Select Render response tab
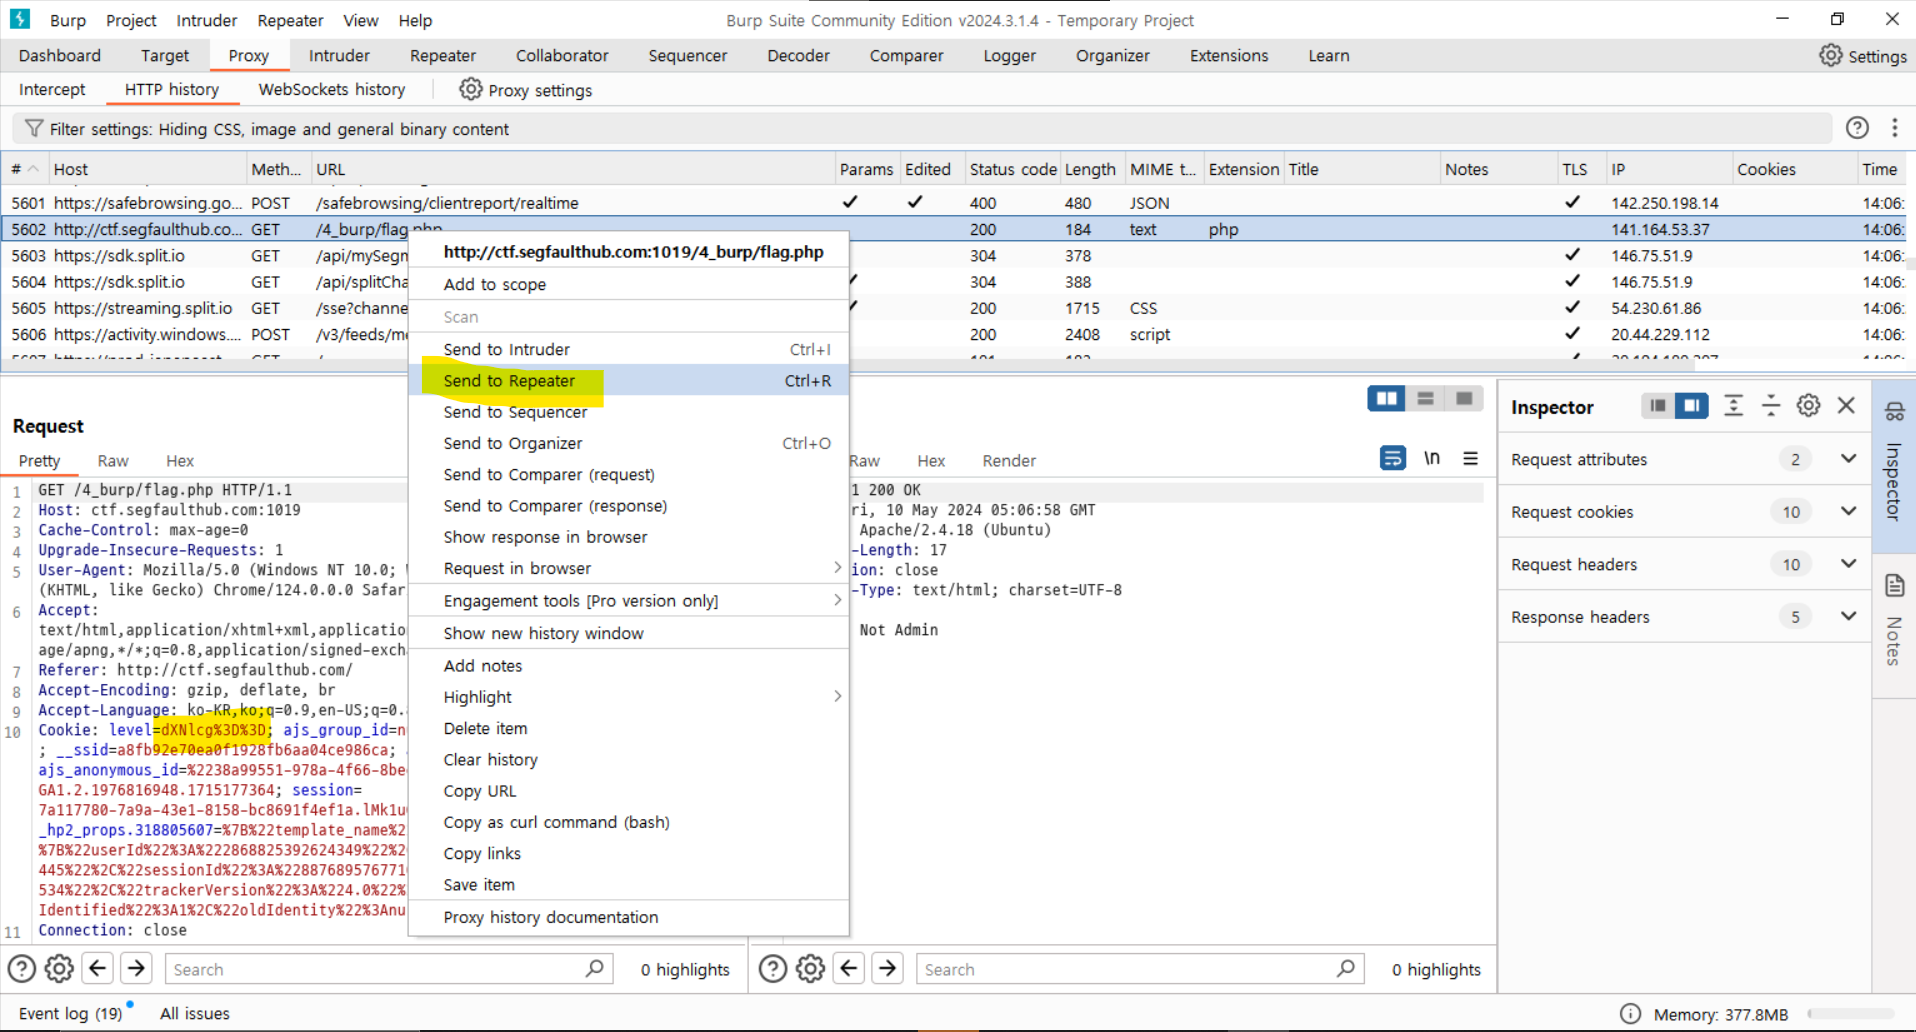Image resolution: width=1916 pixels, height=1032 pixels. coord(1009,460)
